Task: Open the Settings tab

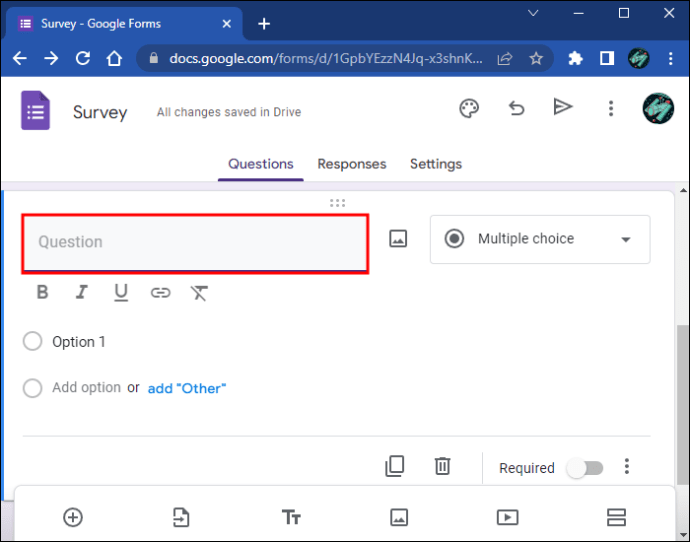Action: pyautogui.click(x=436, y=164)
